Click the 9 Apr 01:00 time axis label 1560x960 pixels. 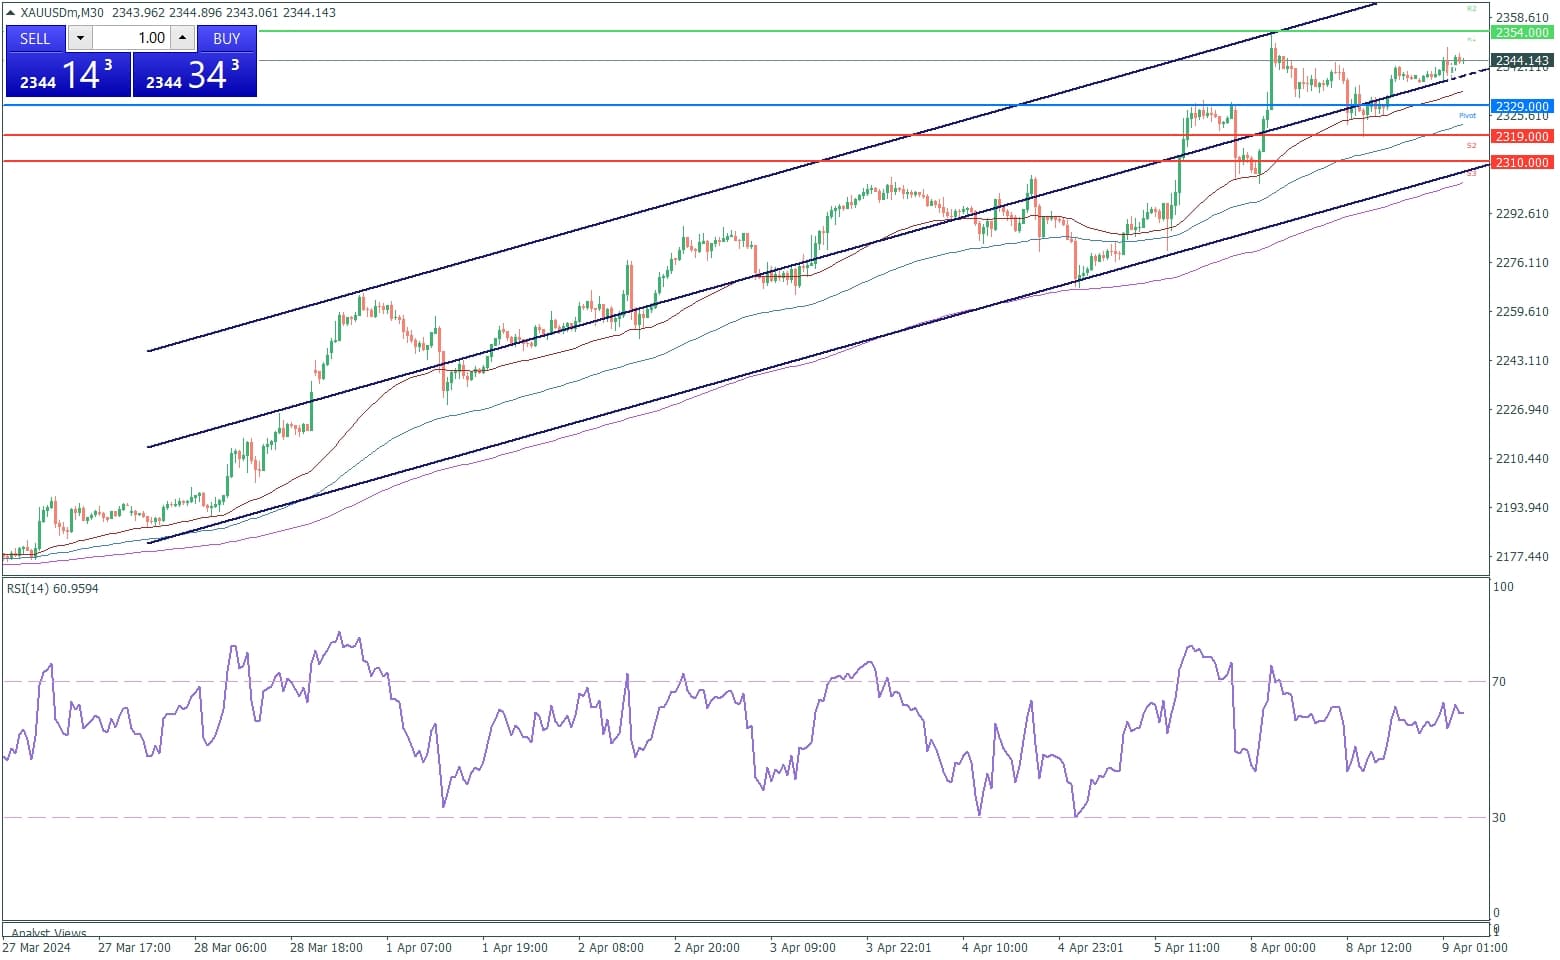[x=1475, y=948]
